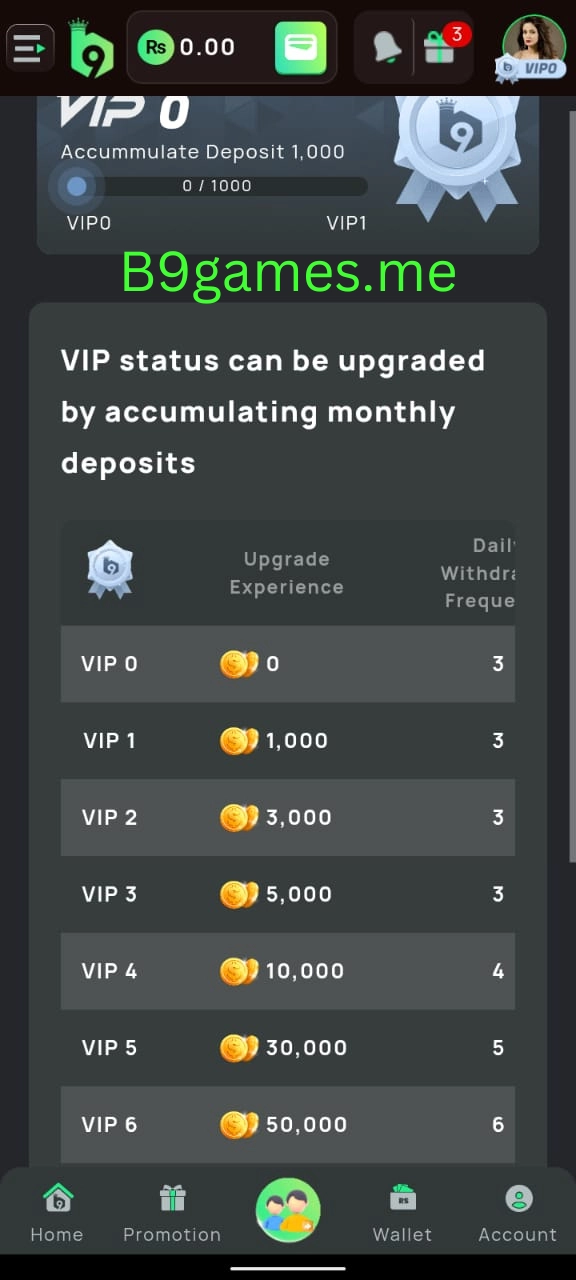Select the VIP 6 row with 50,000

288,1124
